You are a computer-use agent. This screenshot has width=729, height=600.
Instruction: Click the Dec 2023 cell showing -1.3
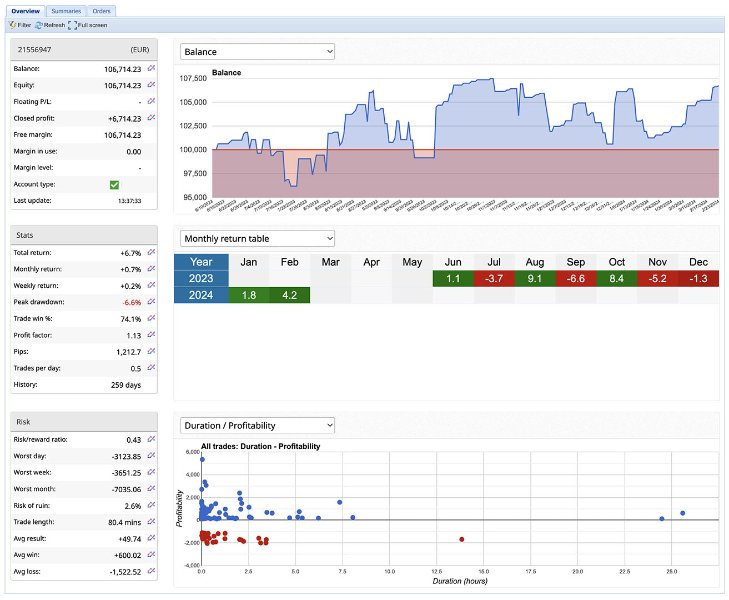698,278
